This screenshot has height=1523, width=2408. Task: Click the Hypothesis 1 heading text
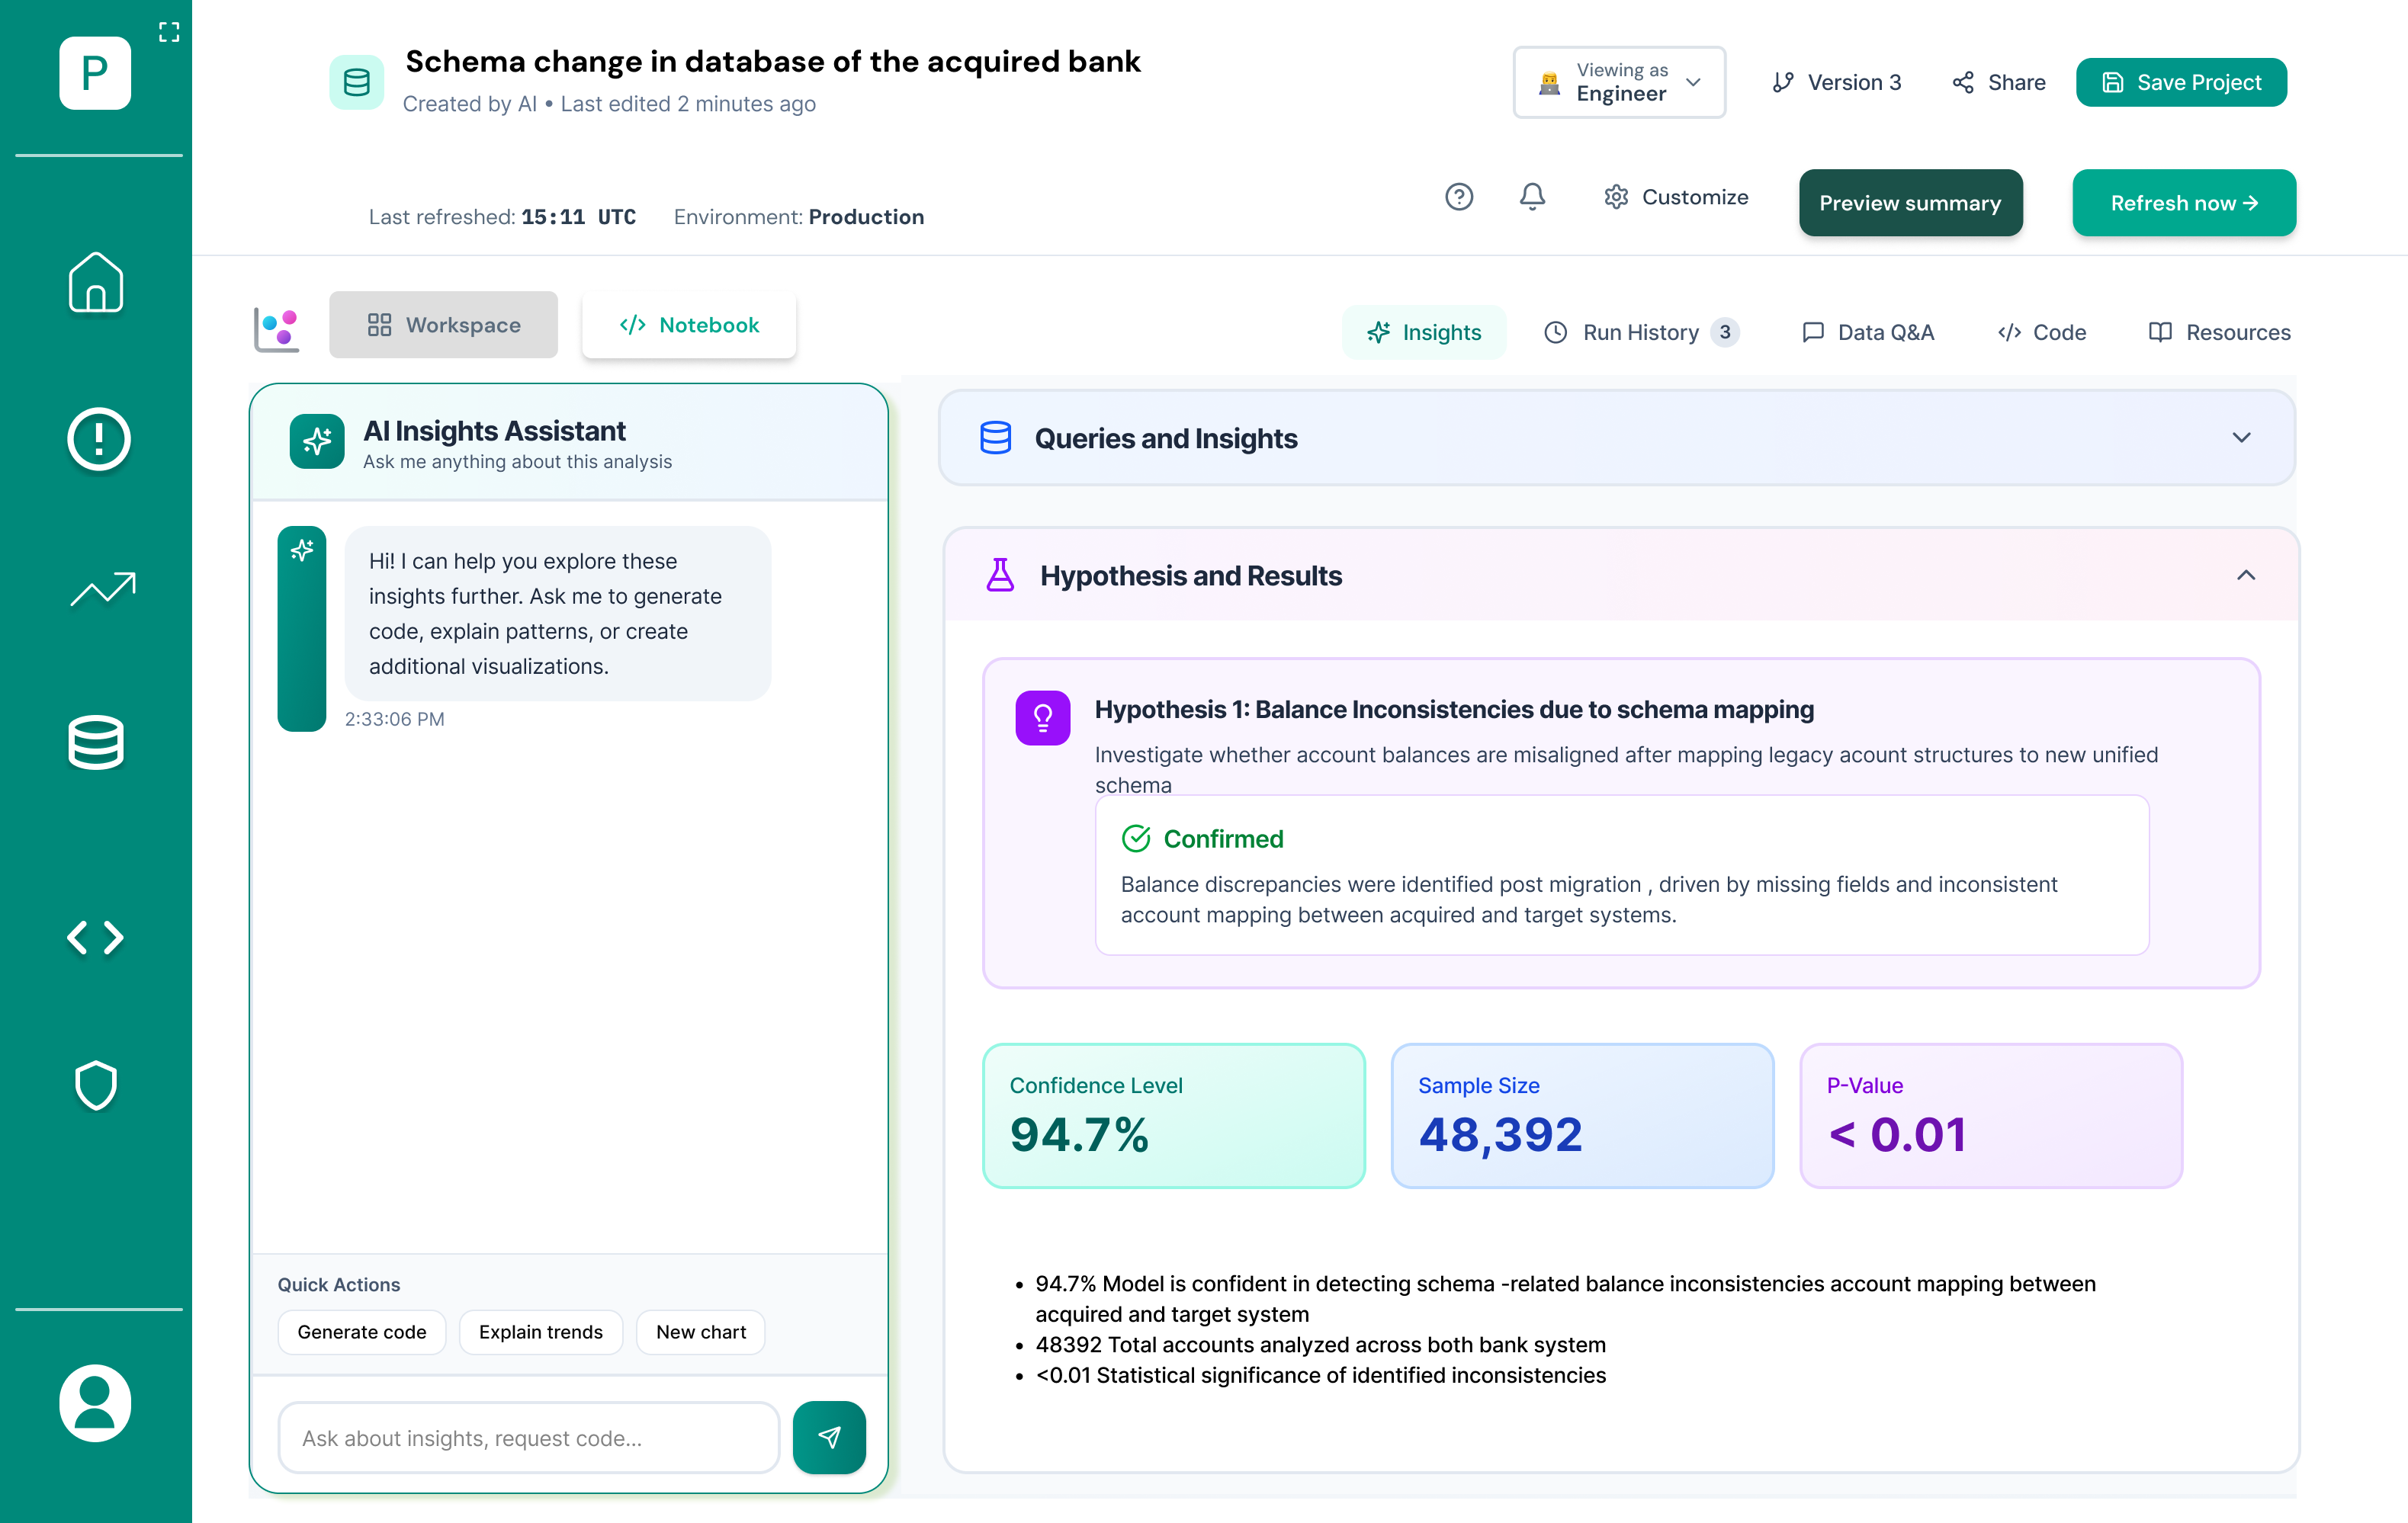[1454, 709]
